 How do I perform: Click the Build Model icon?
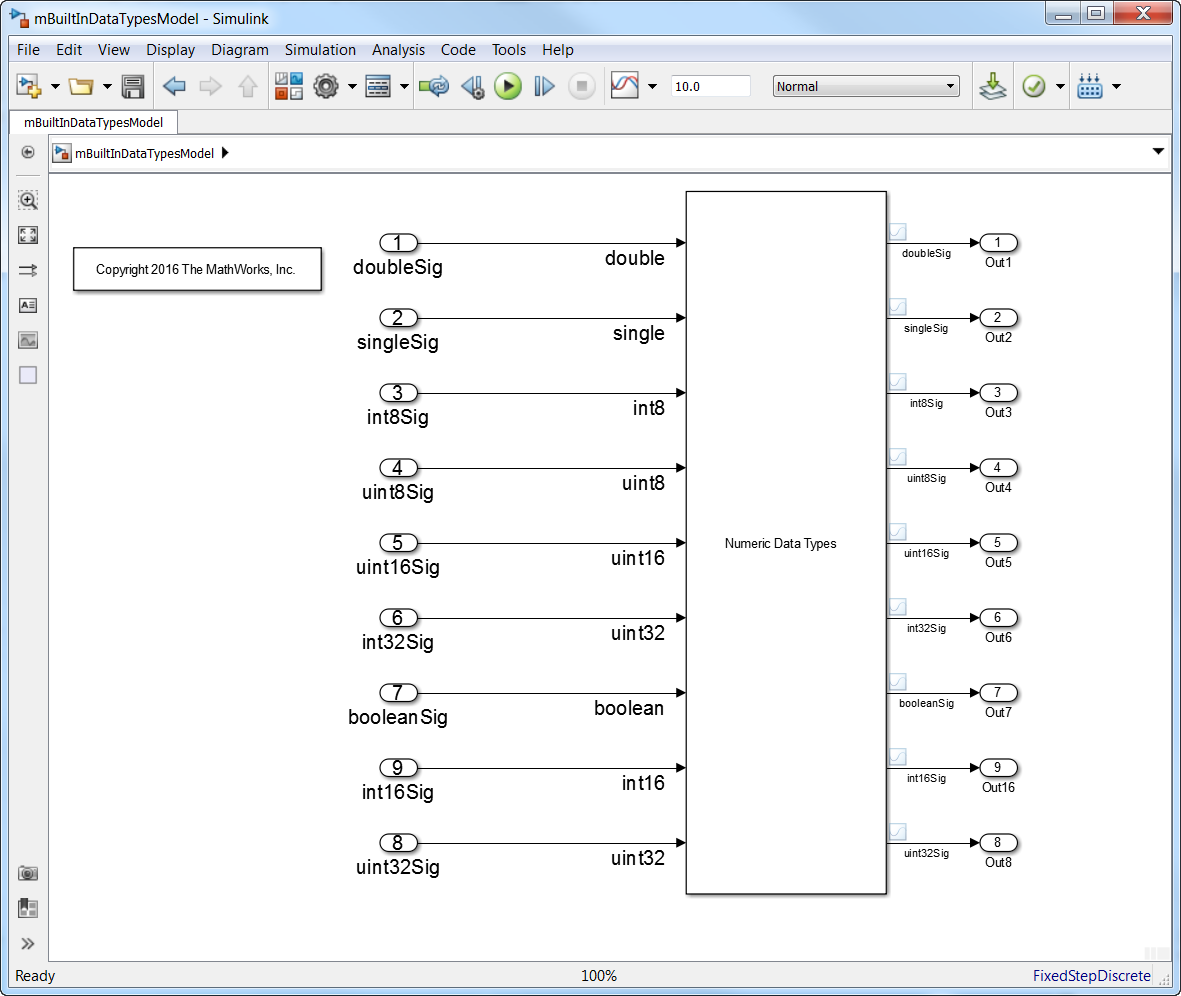(992, 87)
